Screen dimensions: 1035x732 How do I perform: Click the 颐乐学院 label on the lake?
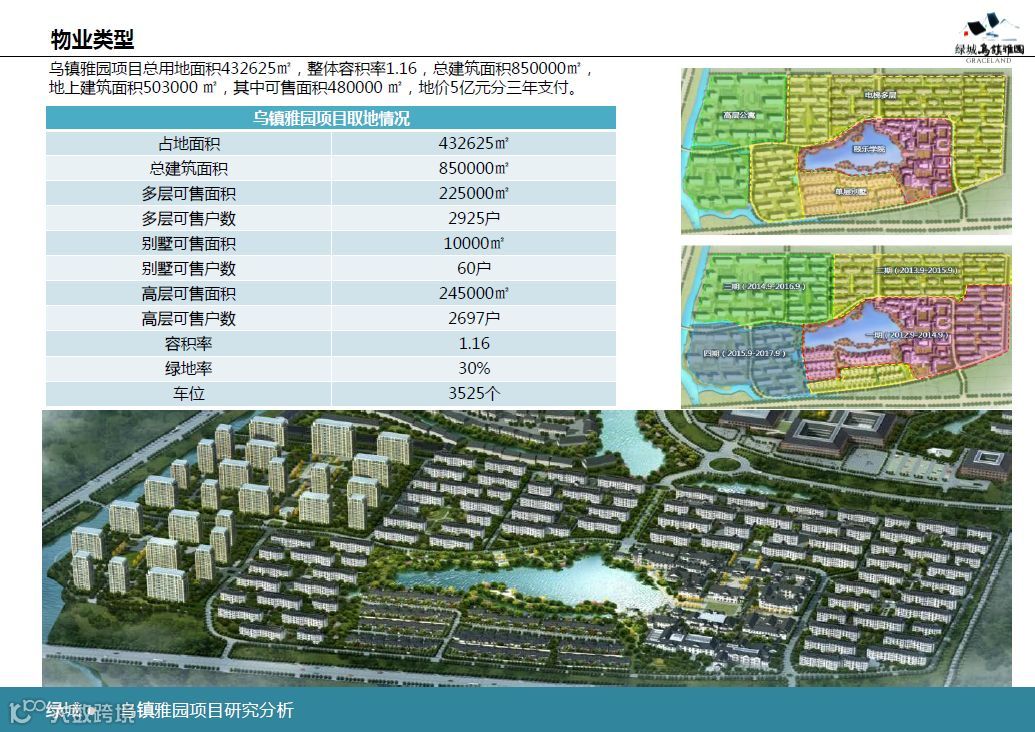pos(869,149)
